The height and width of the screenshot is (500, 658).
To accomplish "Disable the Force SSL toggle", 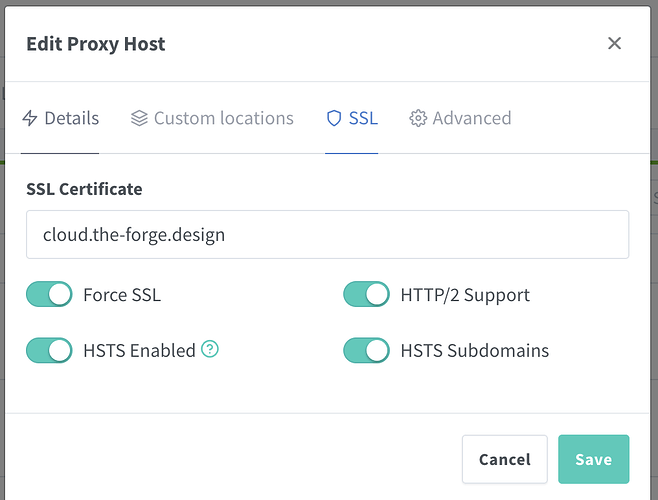I will 49,294.
